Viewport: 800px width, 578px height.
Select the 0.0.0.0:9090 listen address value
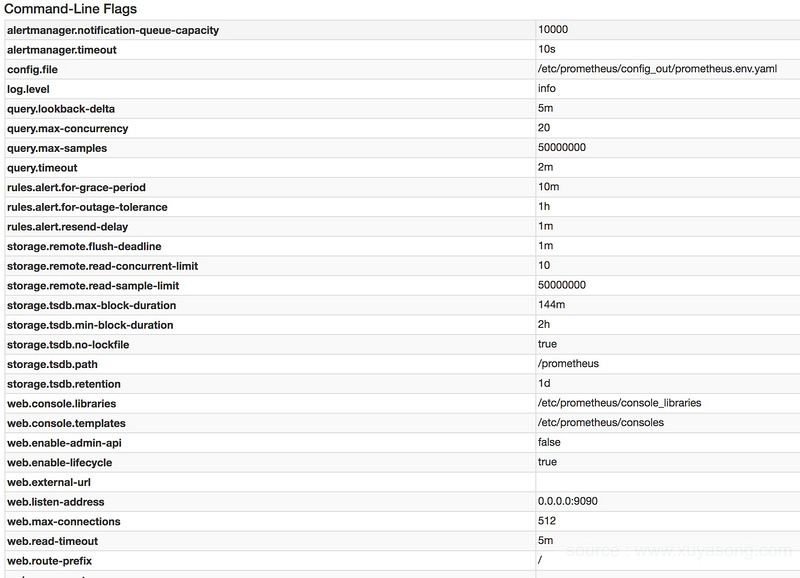(x=566, y=501)
